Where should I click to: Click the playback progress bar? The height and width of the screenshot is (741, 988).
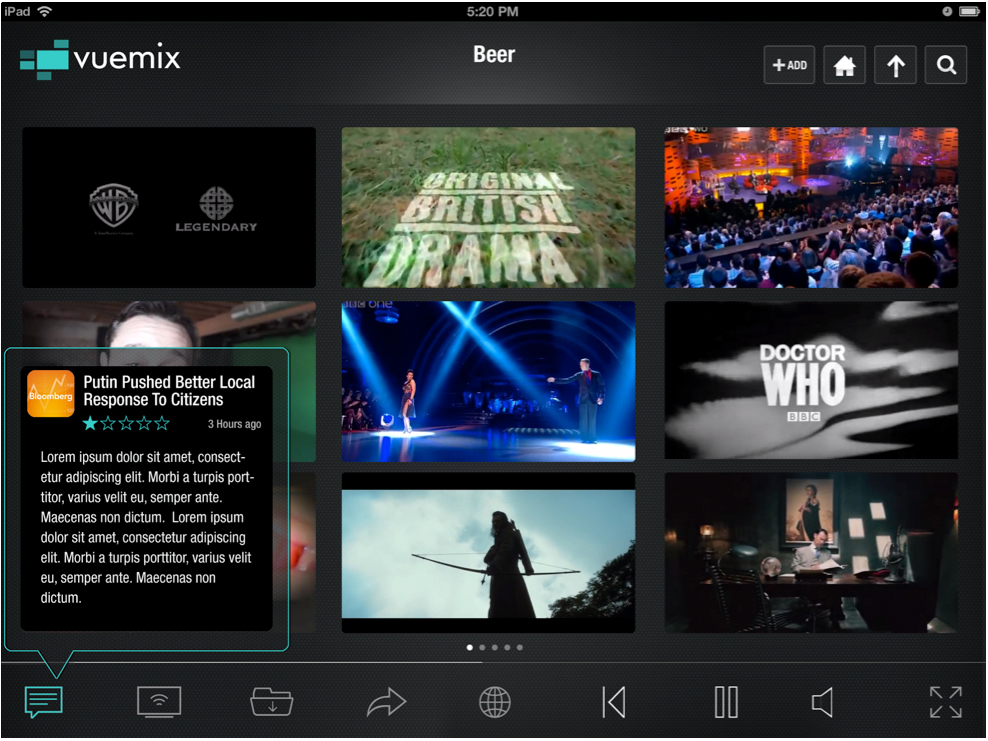[x=493, y=662]
